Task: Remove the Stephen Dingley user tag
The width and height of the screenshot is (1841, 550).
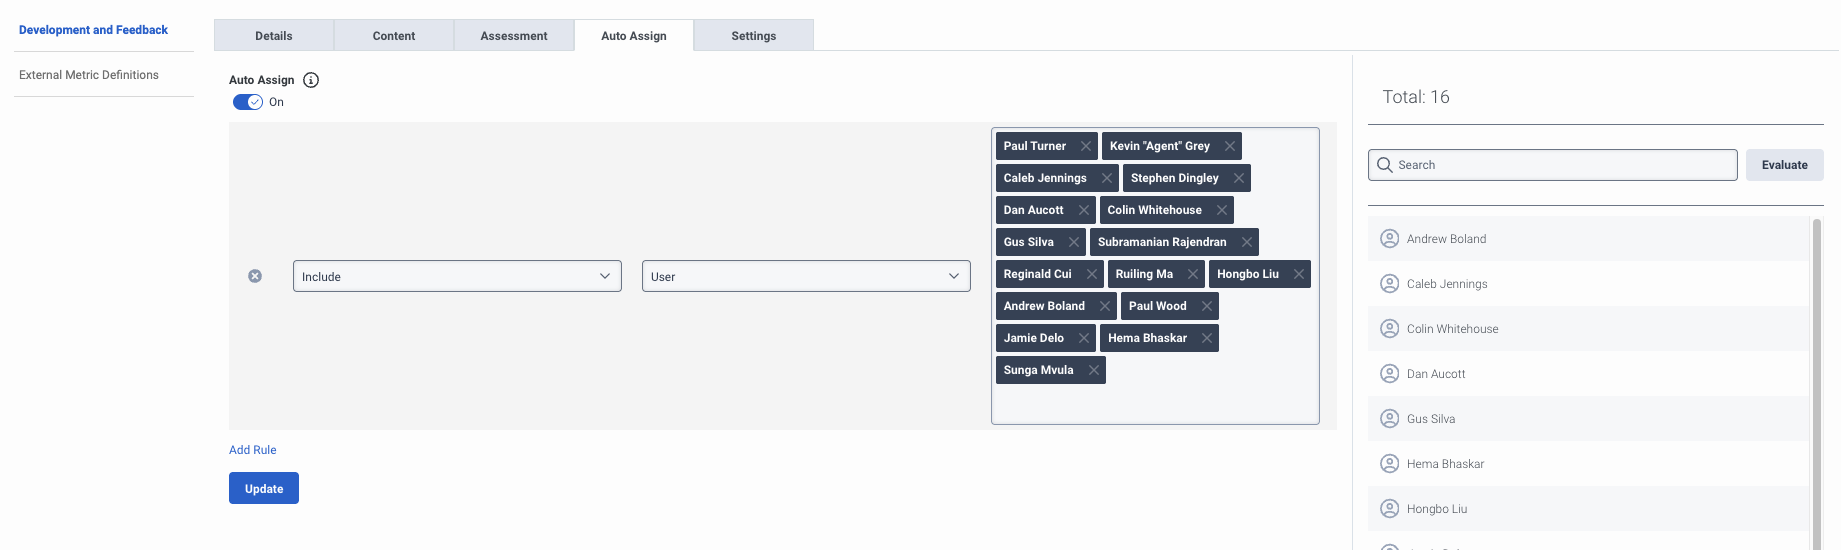Action: coord(1238,178)
